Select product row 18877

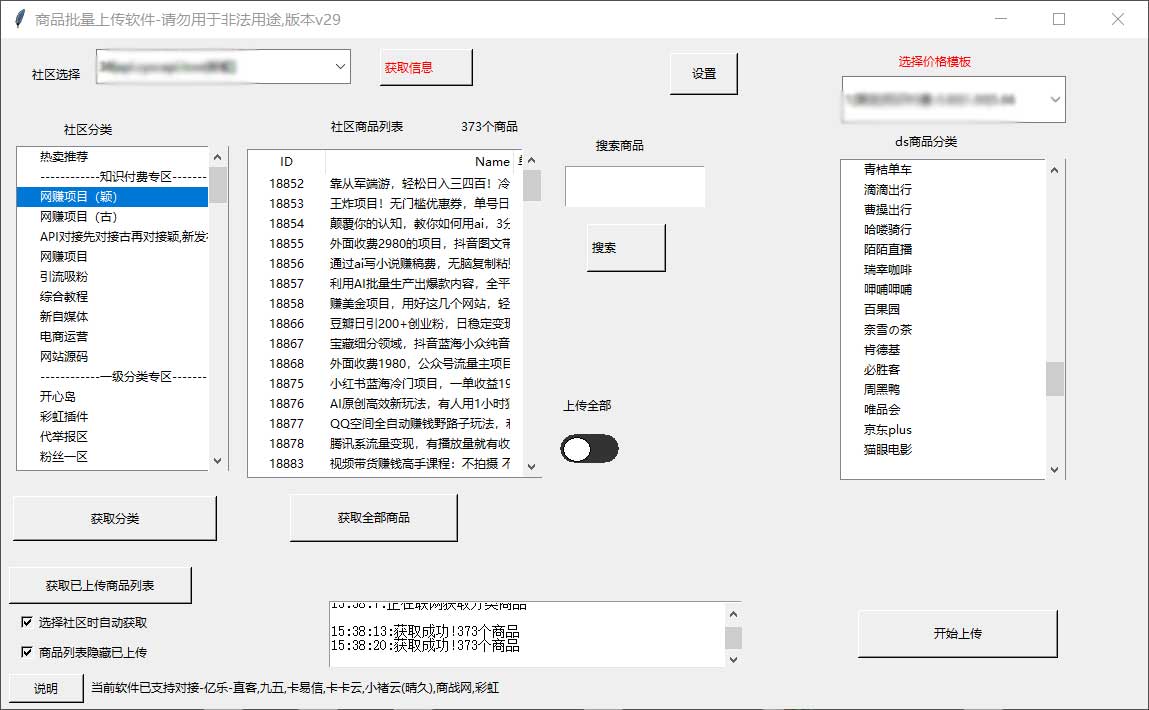pyautogui.click(x=385, y=424)
